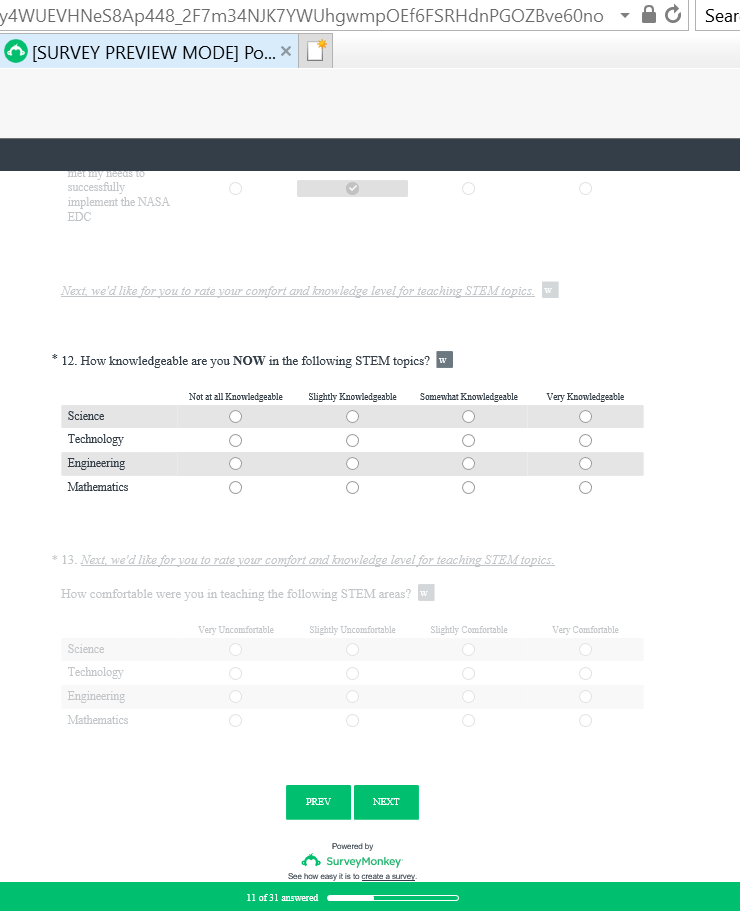Click the padlock security icon
The image size is (740, 911).
pyautogui.click(x=649, y=15)
